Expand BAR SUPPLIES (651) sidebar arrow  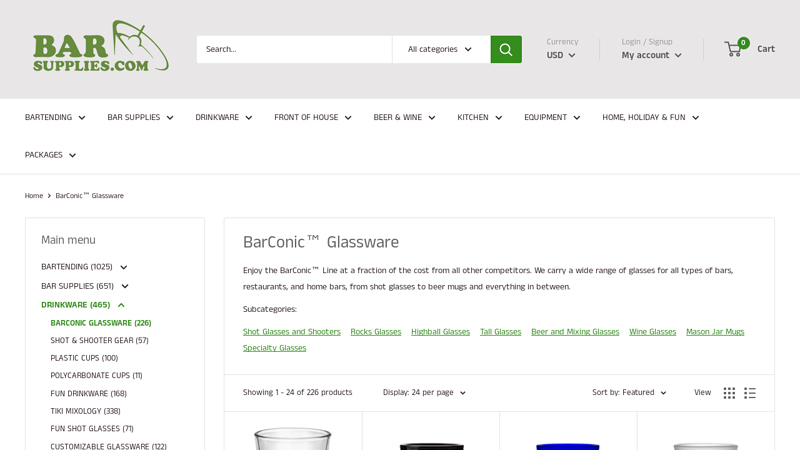(125, 286)
